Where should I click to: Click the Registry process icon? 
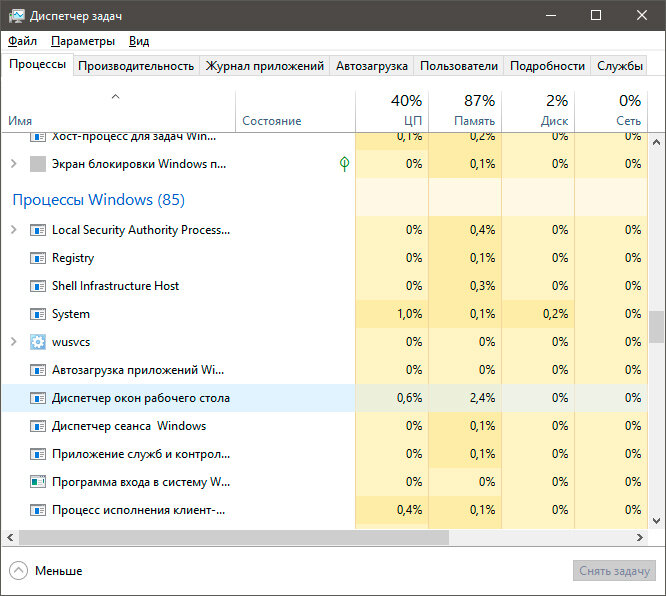tap(38, 258)
